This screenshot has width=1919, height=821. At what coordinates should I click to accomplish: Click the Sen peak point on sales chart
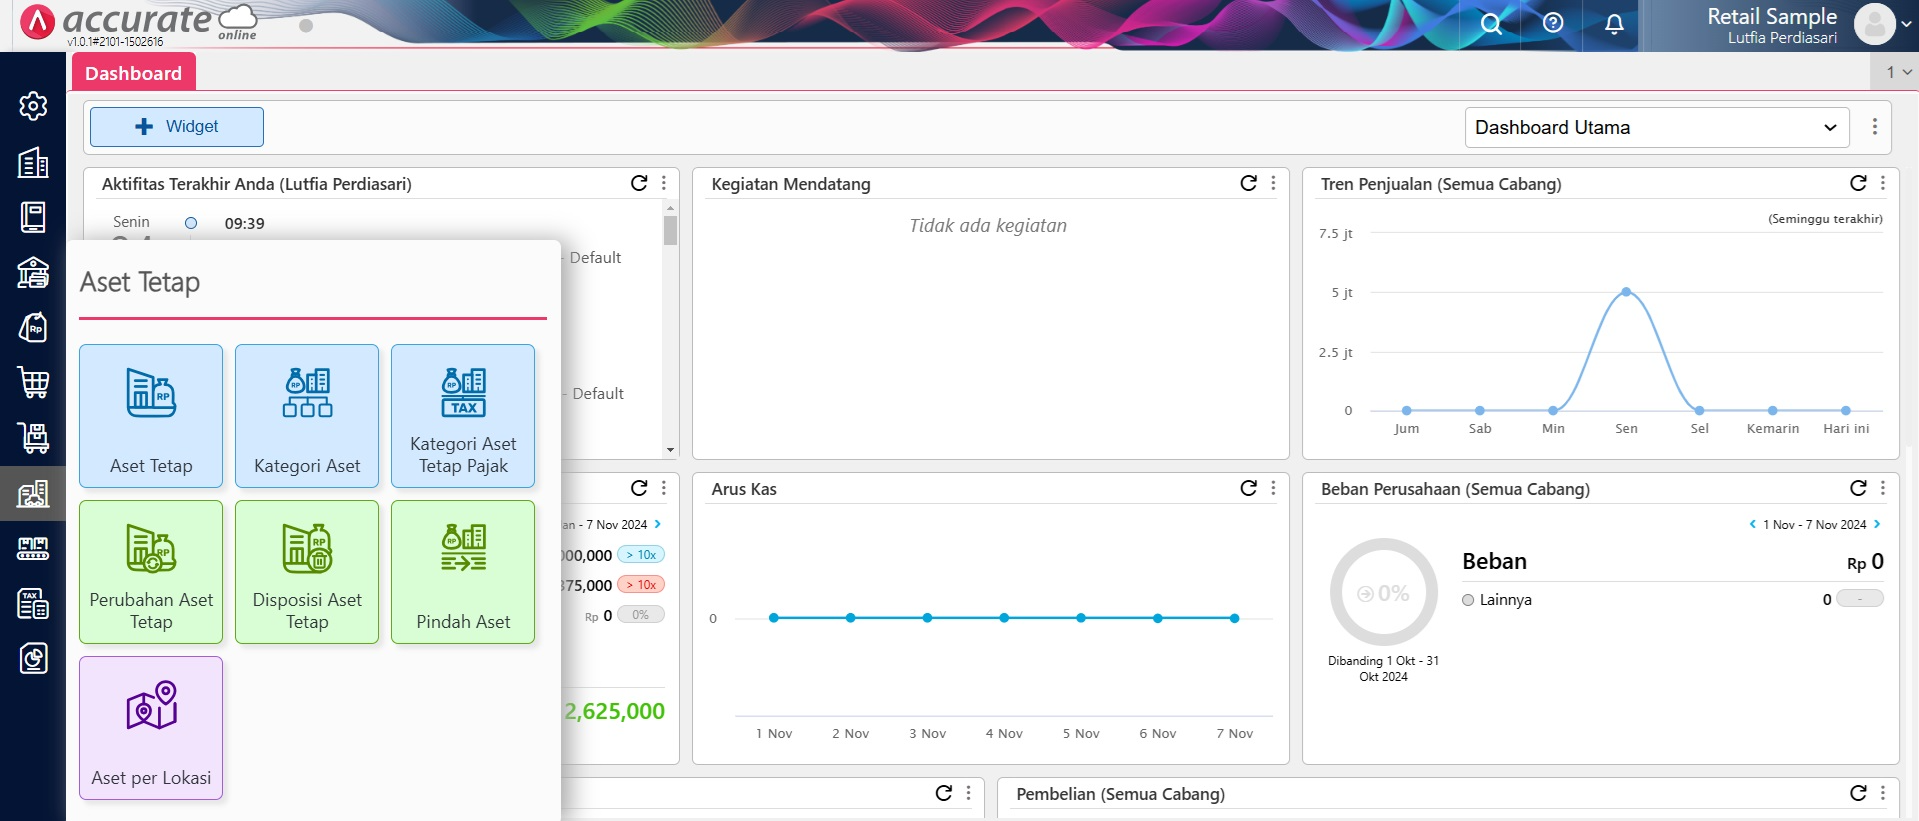1626,292
